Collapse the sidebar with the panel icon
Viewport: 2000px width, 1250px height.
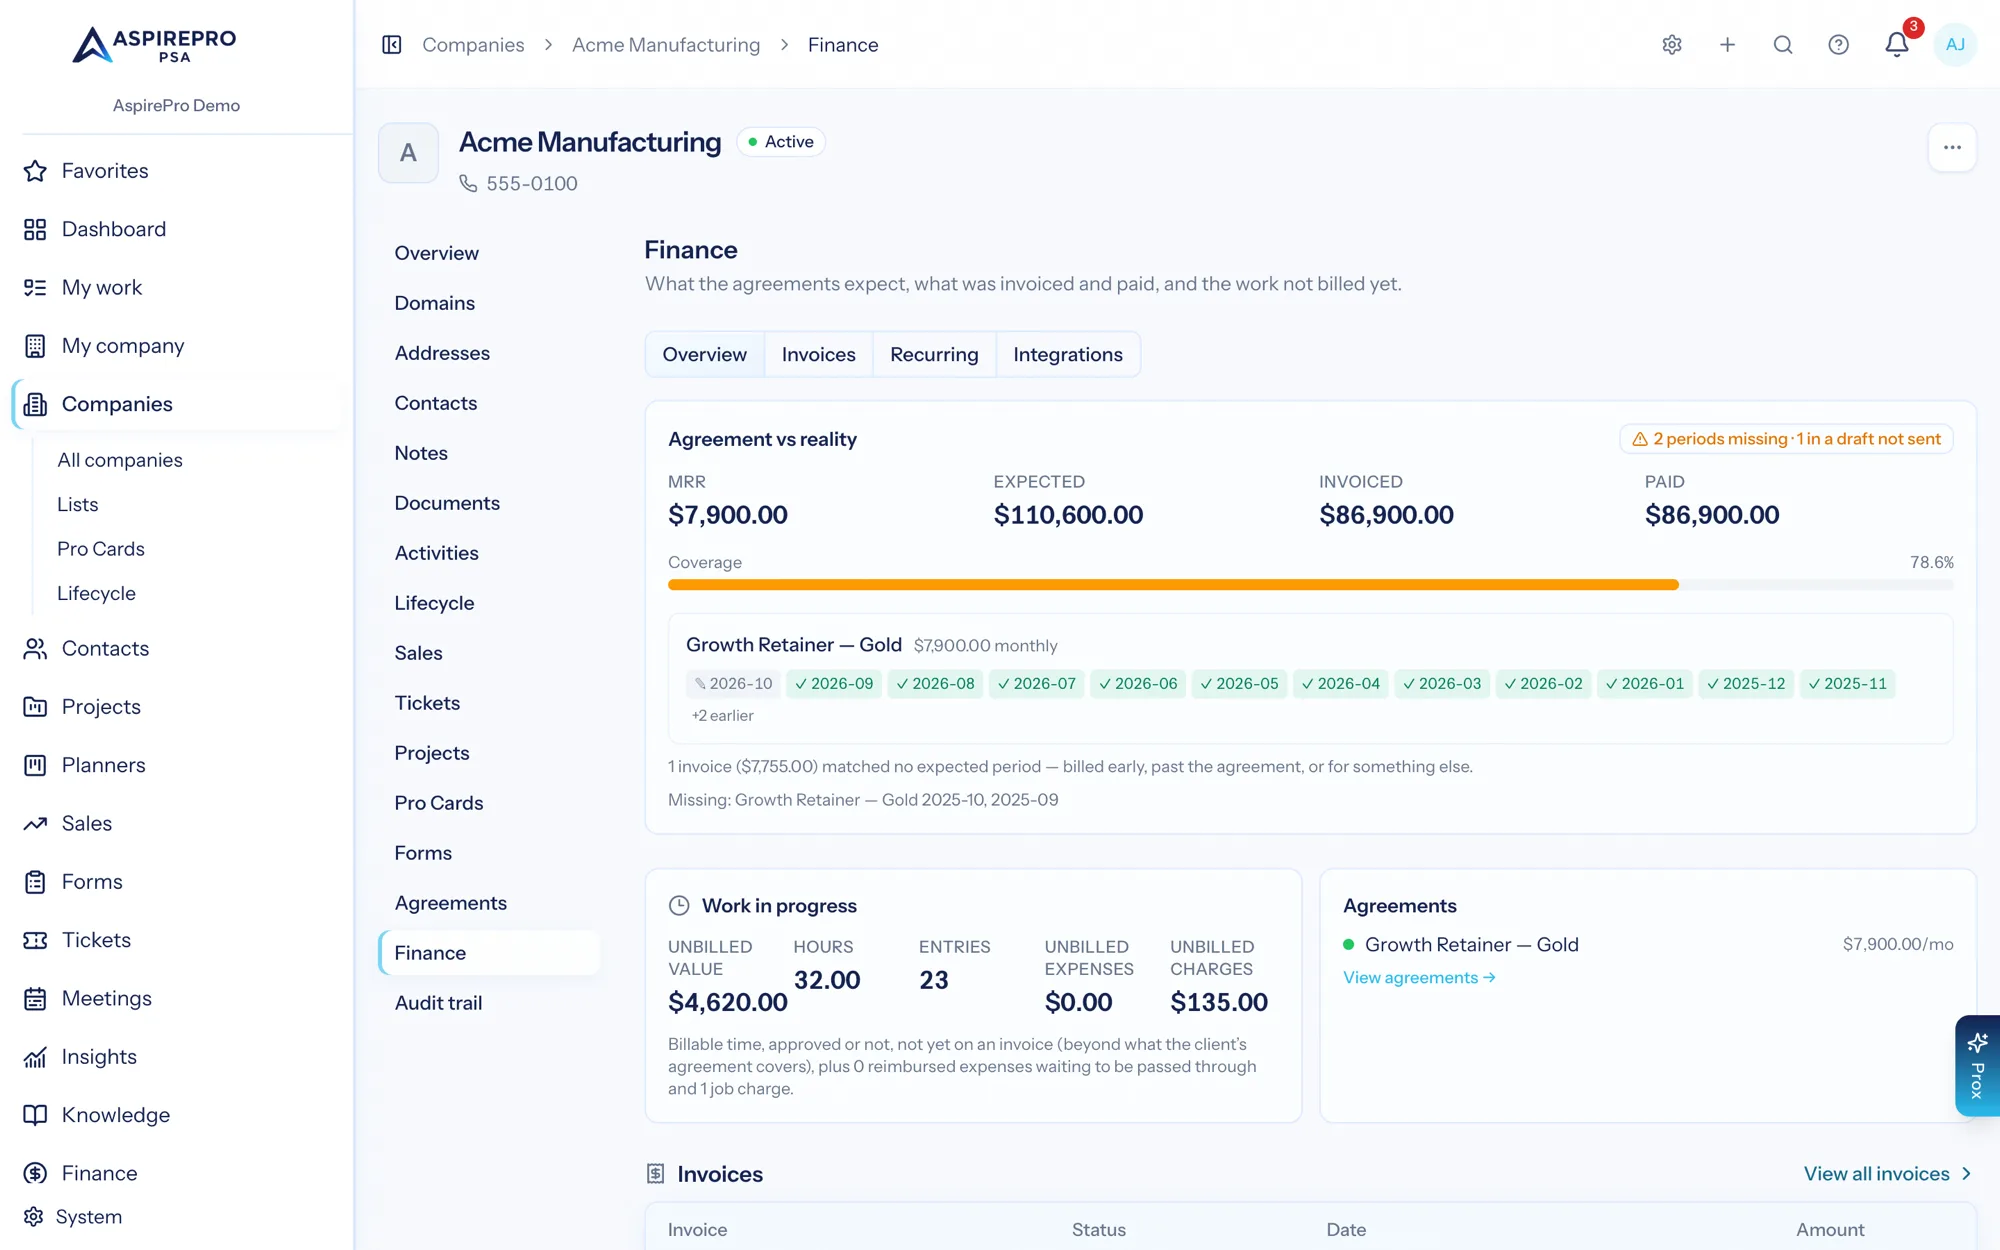pyautogui.click(x=392, y=45)
